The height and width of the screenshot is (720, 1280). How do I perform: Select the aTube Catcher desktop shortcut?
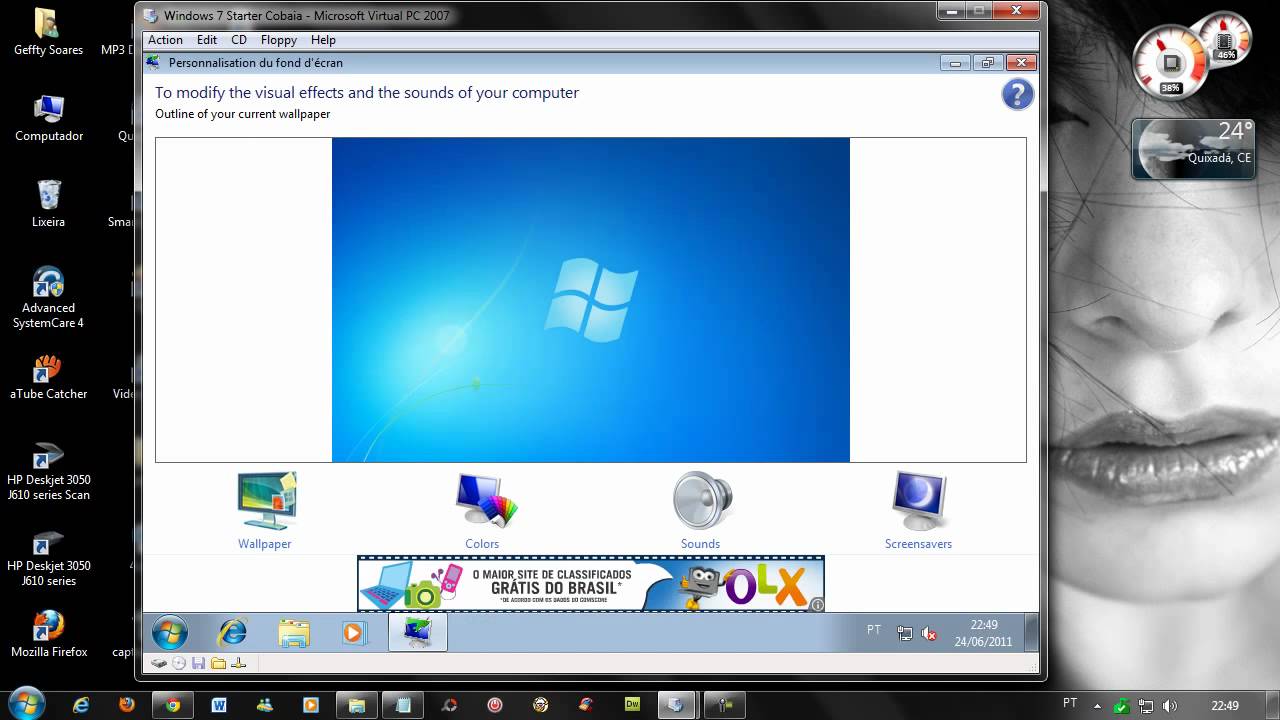(x=48, y=376)
